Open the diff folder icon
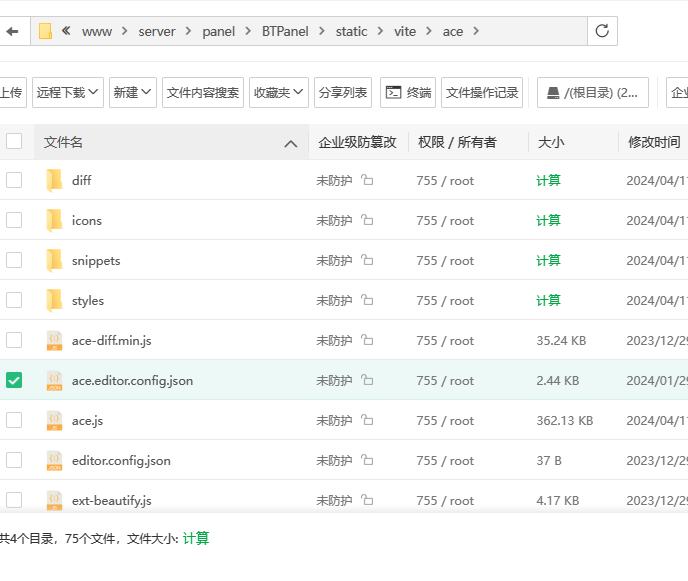Screen dimensions: 688x581 click(54, 180)
